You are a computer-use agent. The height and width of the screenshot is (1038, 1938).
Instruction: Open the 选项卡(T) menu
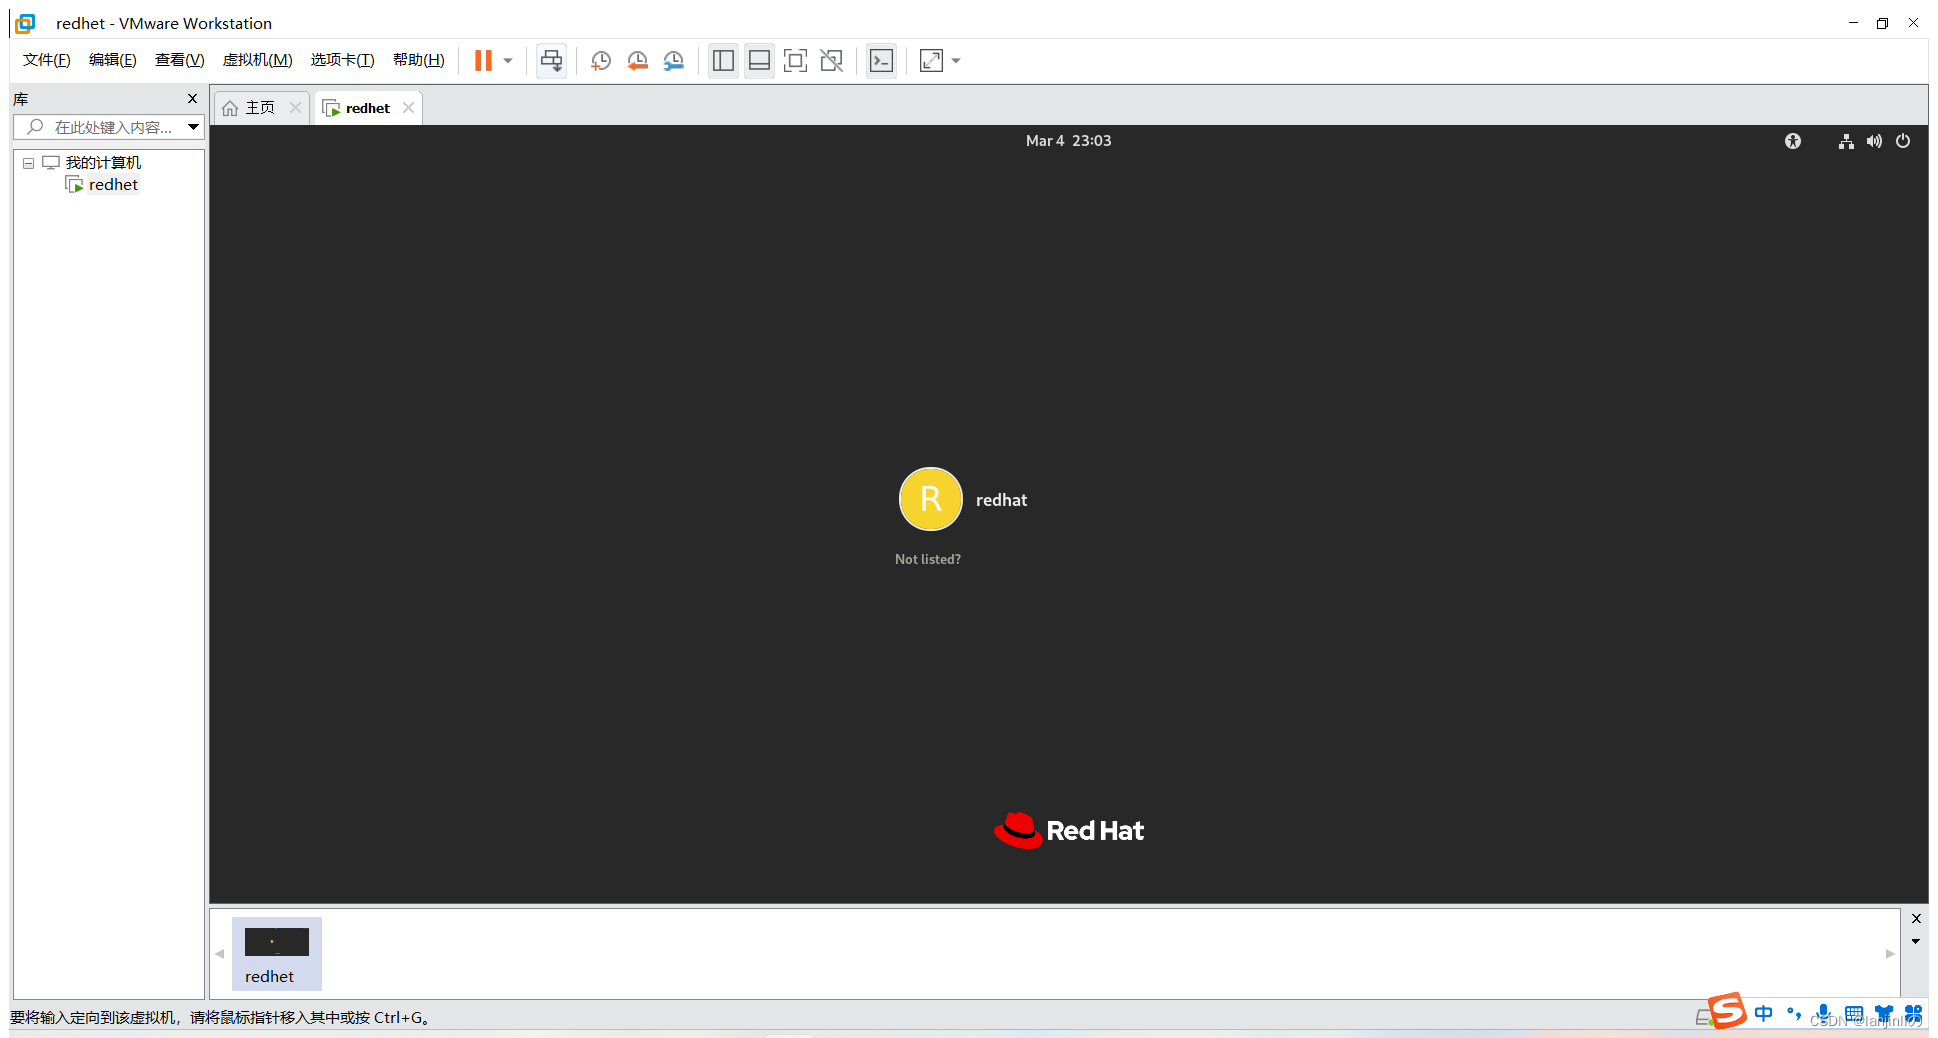tap(342, 60)
